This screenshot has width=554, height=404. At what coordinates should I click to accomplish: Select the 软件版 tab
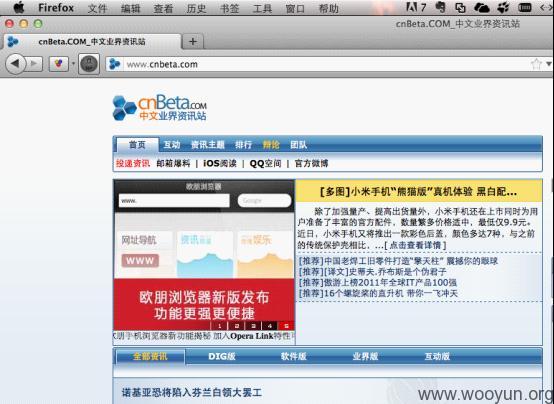pos(294,356)
